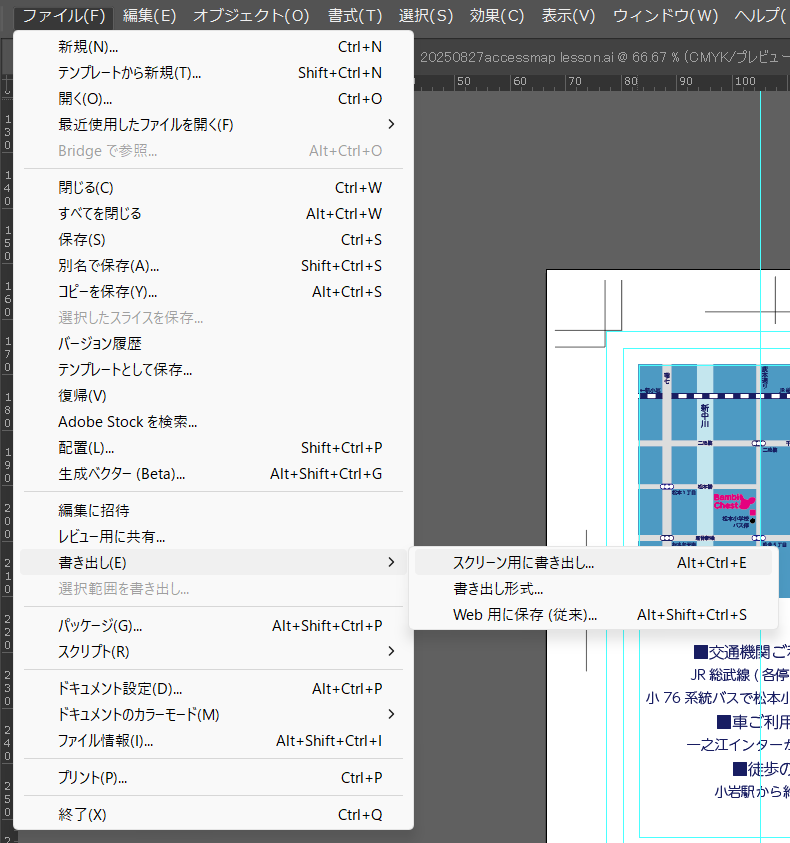Click the 効果(C) menu
This screenshot has height=843, width=790.
(497, 16)
